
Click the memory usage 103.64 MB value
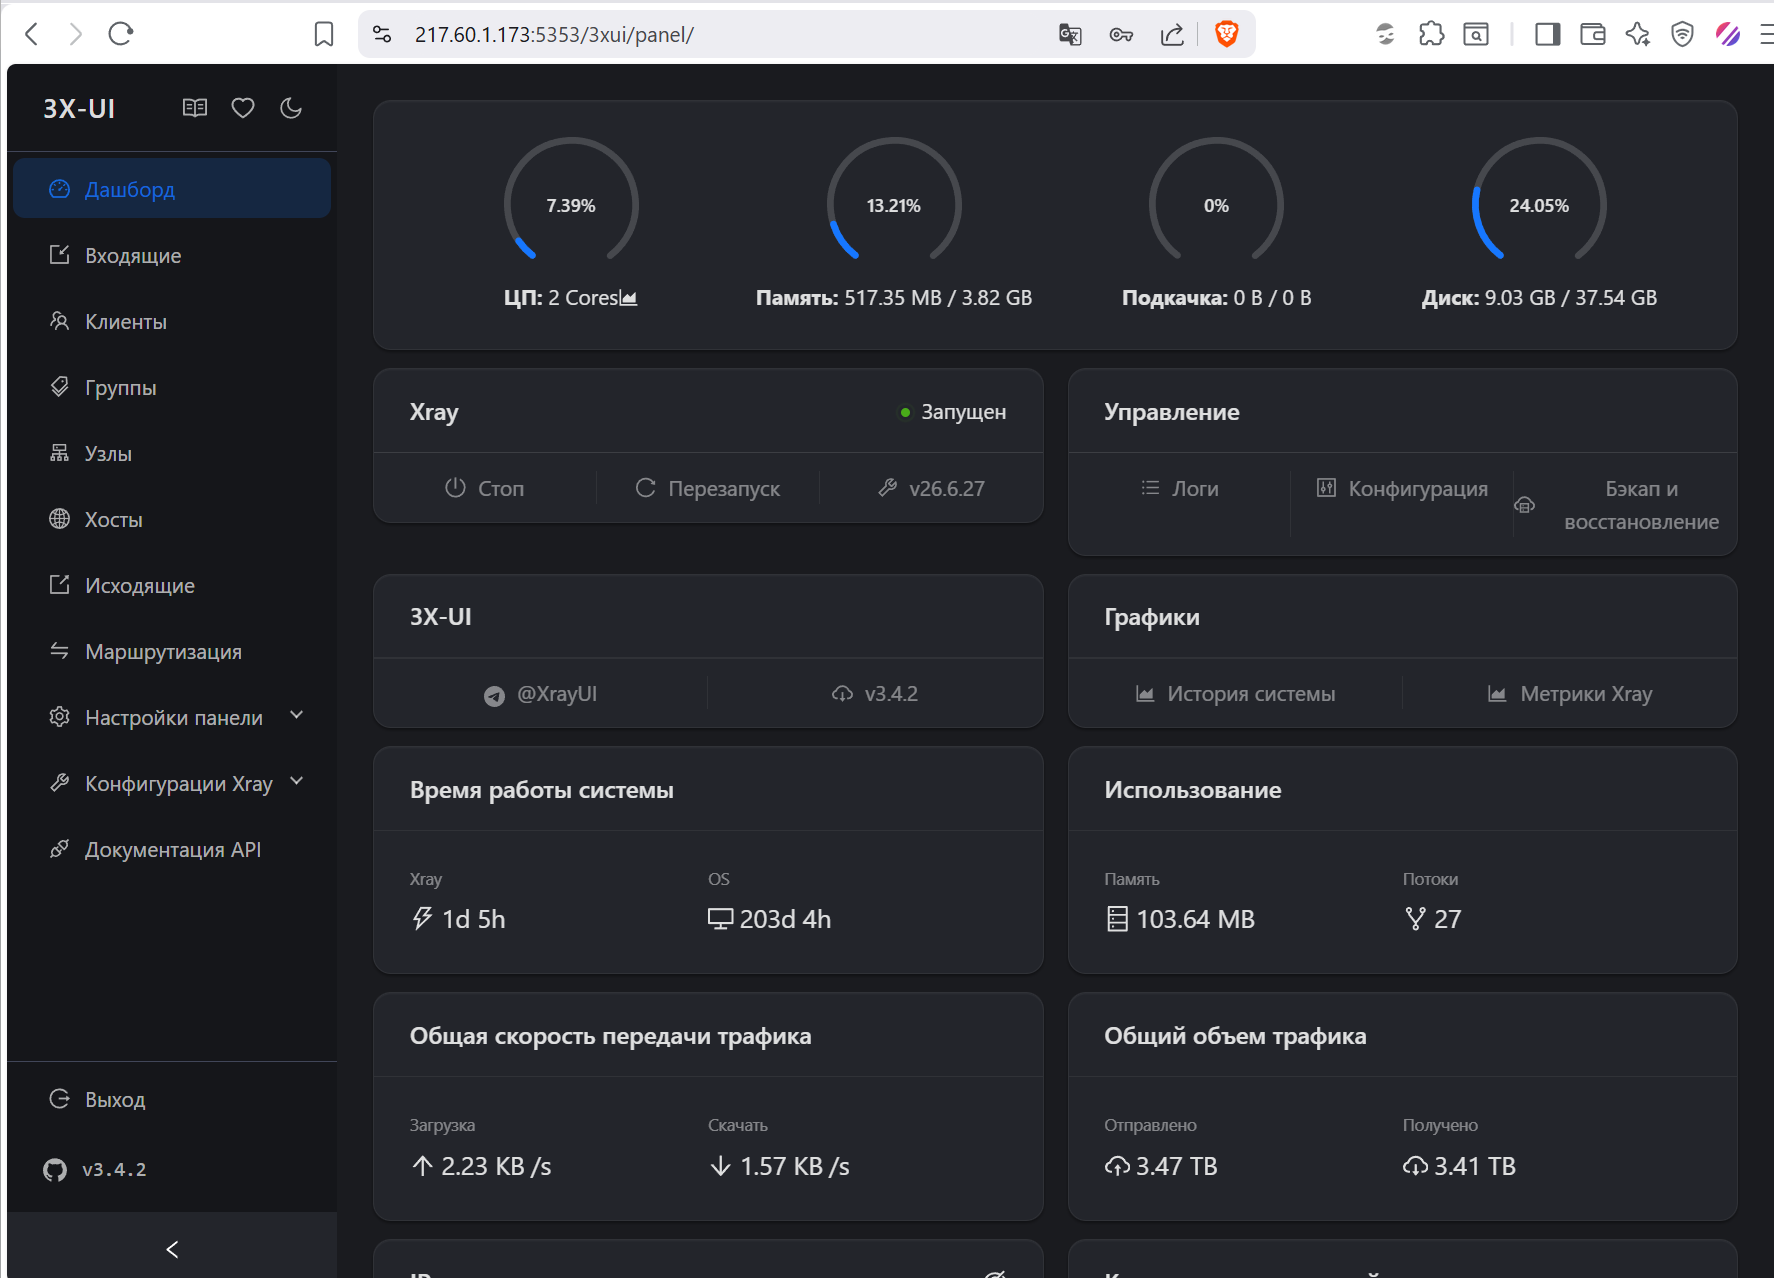coord(1180,919)
